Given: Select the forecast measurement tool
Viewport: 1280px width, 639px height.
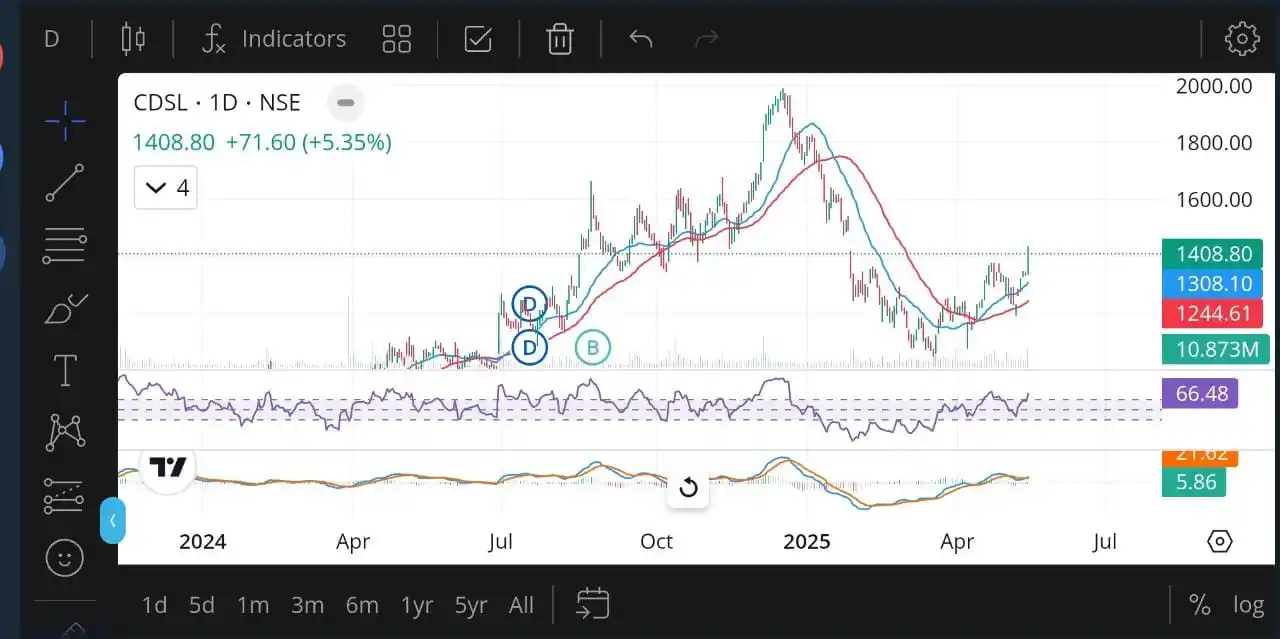Looking at the screenshot, I should coord(65,496).
